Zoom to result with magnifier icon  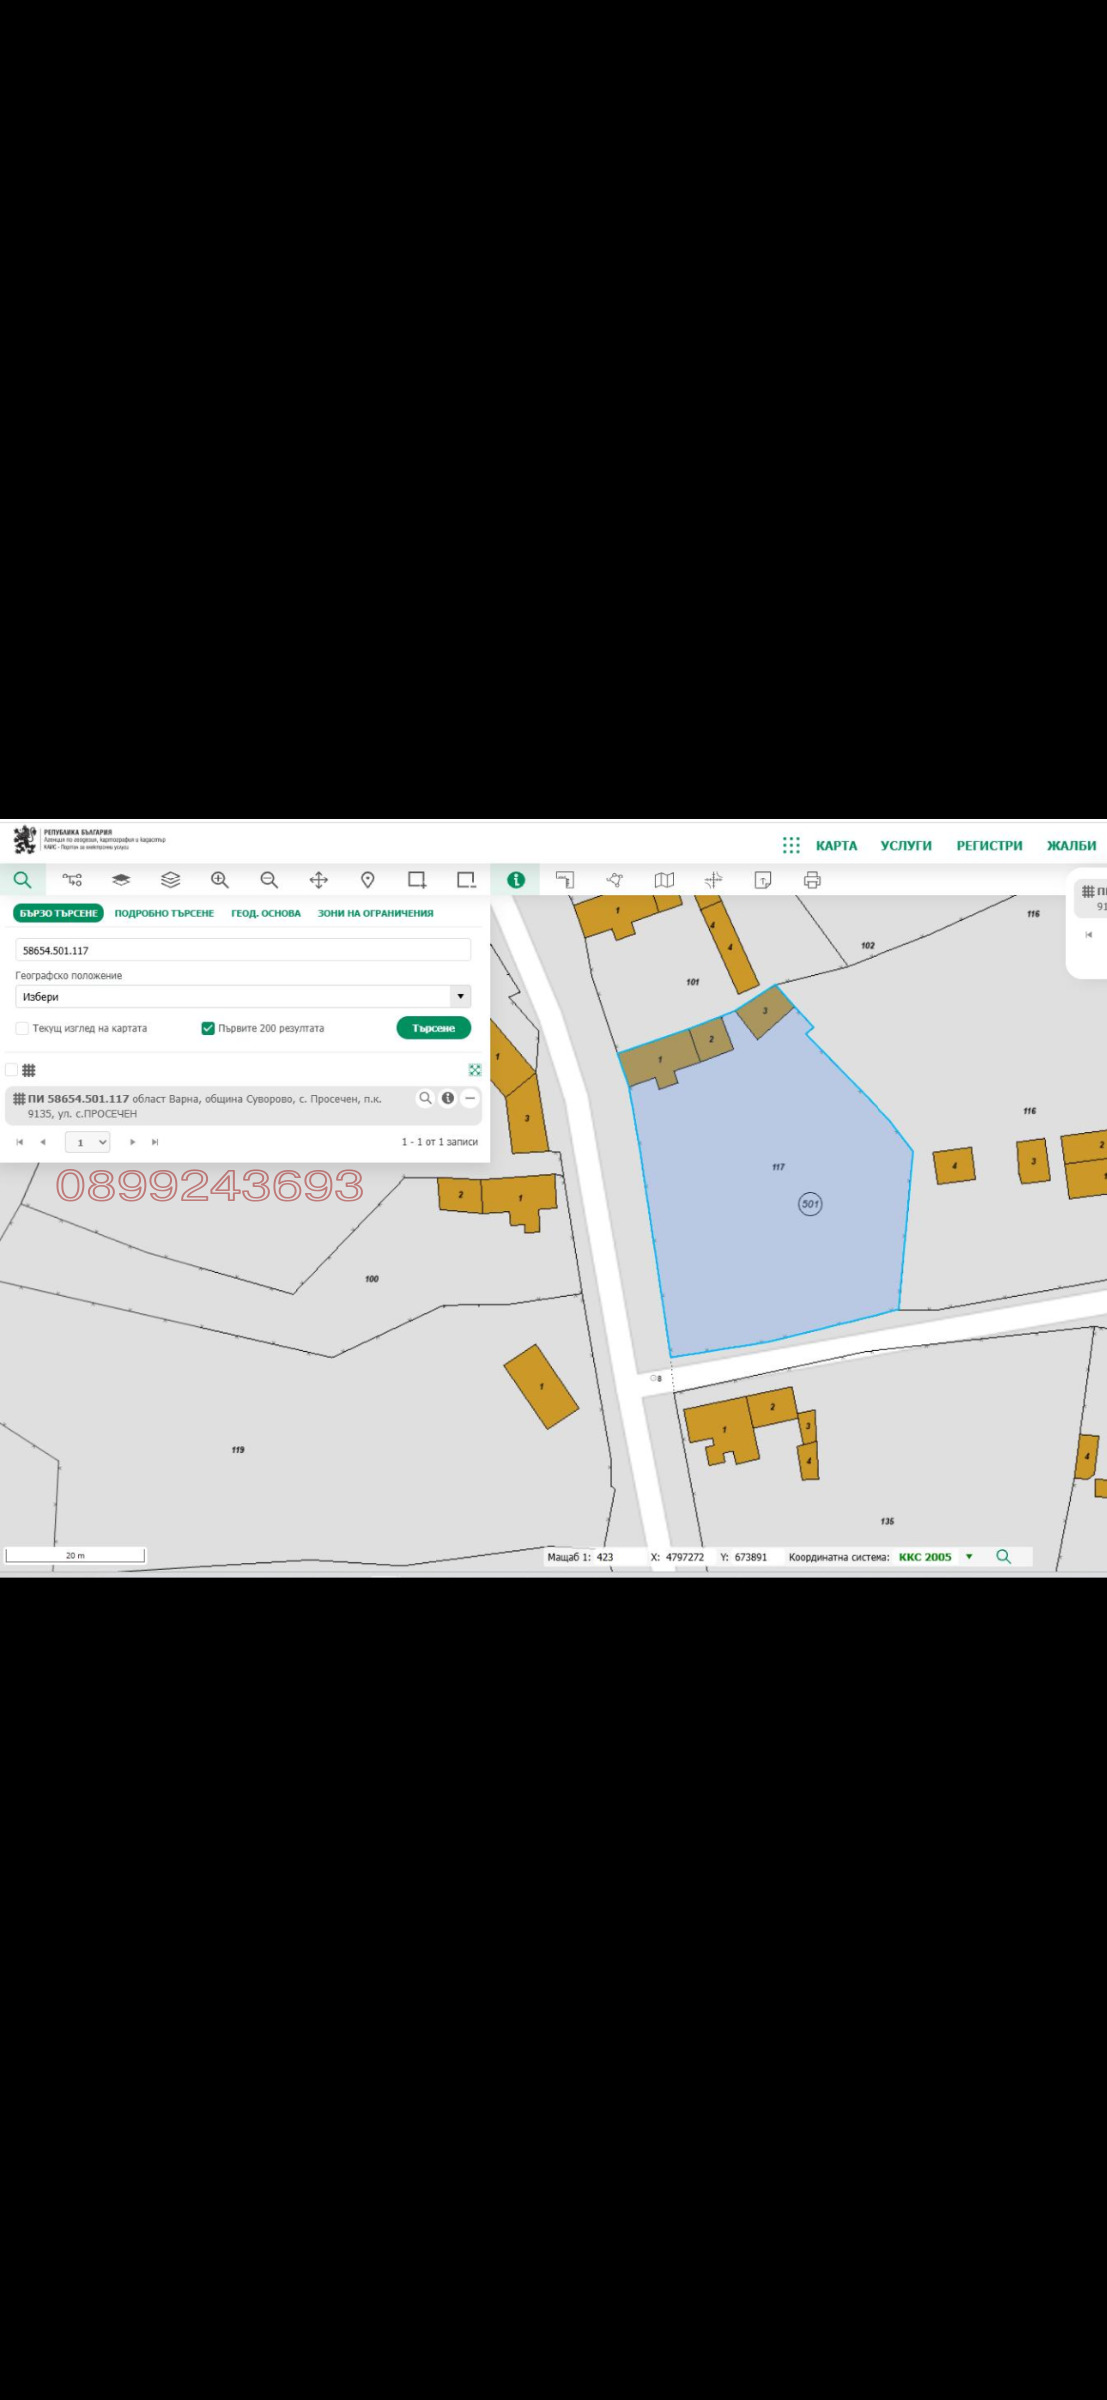[425, 1098]
